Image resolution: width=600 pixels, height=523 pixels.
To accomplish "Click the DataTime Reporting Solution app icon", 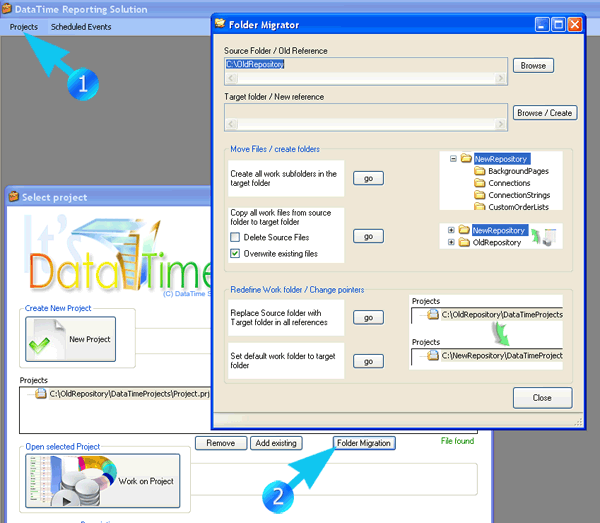I will coord(7,8).
